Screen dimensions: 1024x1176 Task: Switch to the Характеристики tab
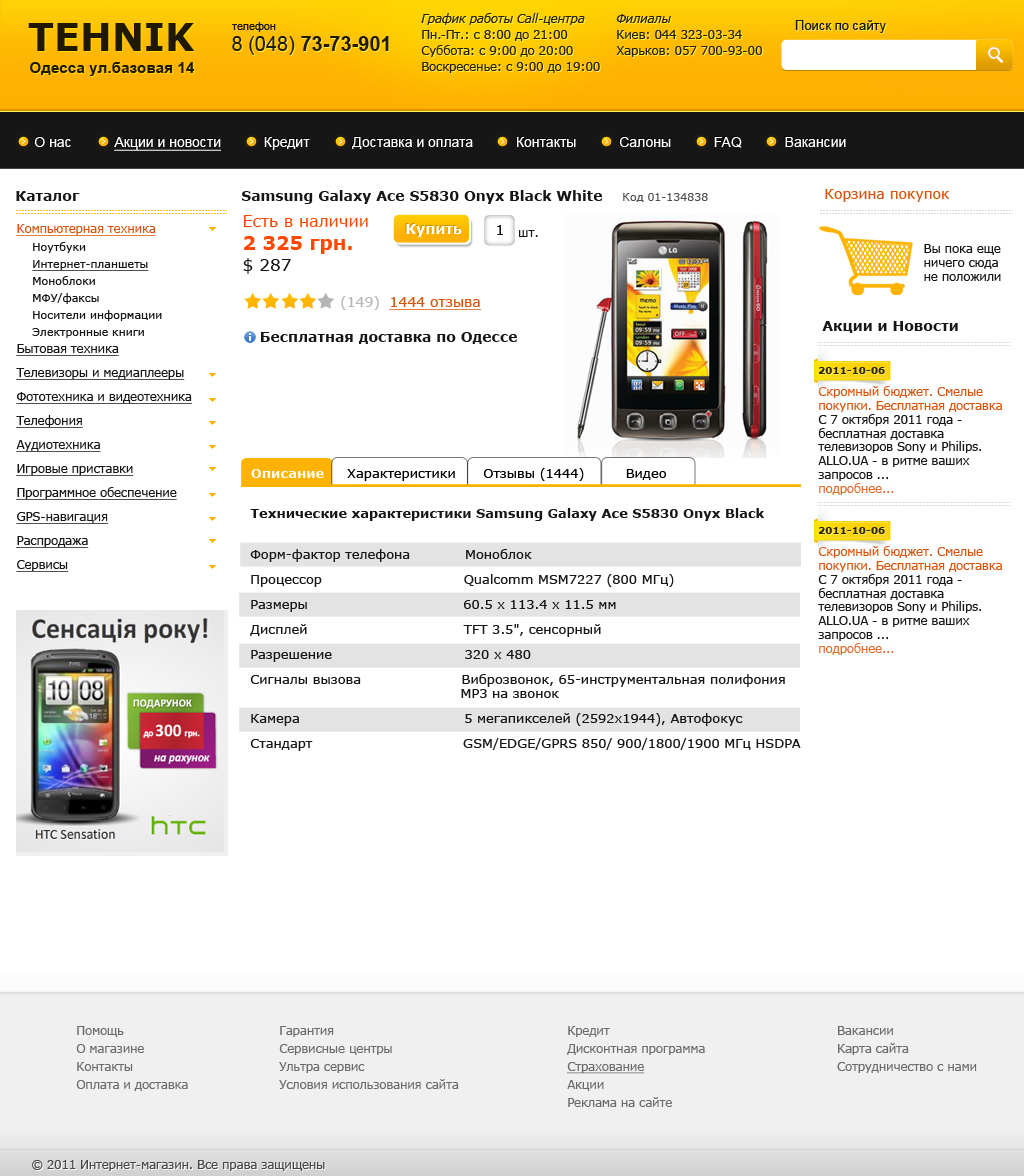tap(400, 472)
